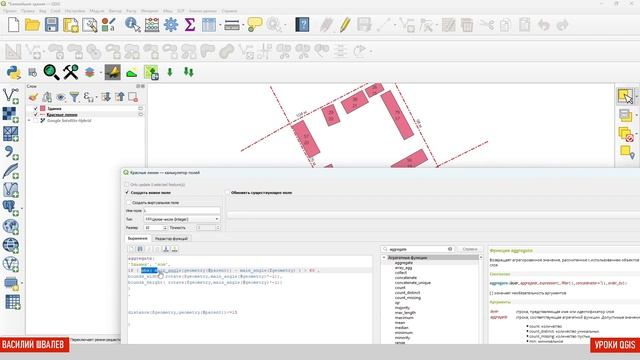This screenshot has height=360, width=640.
Task: Toggle Создать новое поле checkbox
Action: [x=127, y=192]
